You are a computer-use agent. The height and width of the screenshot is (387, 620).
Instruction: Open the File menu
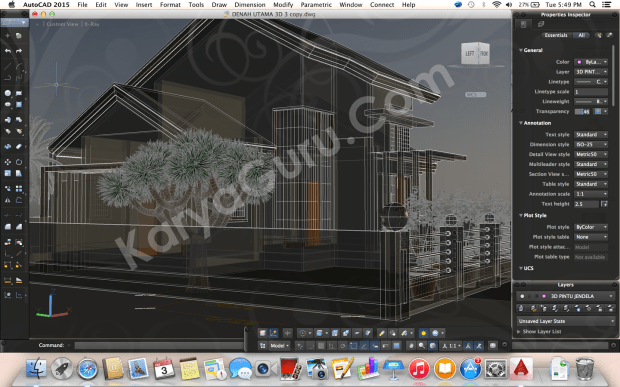point(82,5)
